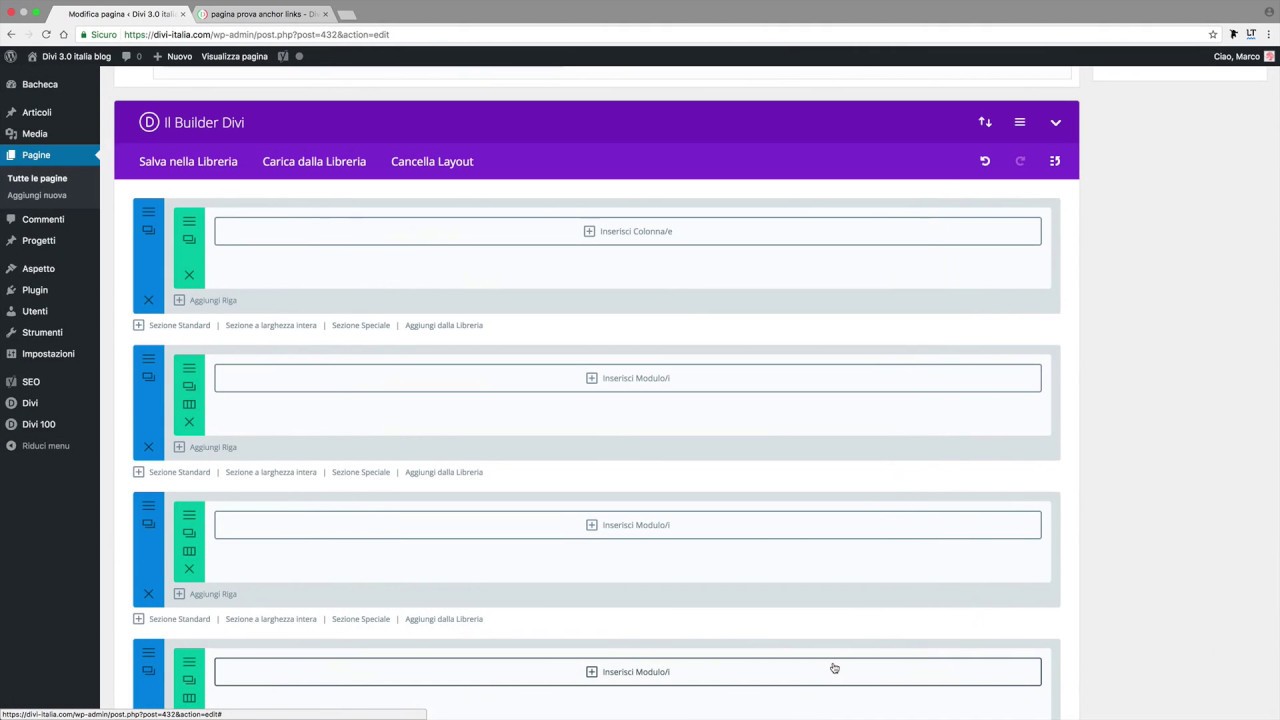Delete the green row in third section
This screenshot has width=1280, height=720.
click(x=189, y=569)
